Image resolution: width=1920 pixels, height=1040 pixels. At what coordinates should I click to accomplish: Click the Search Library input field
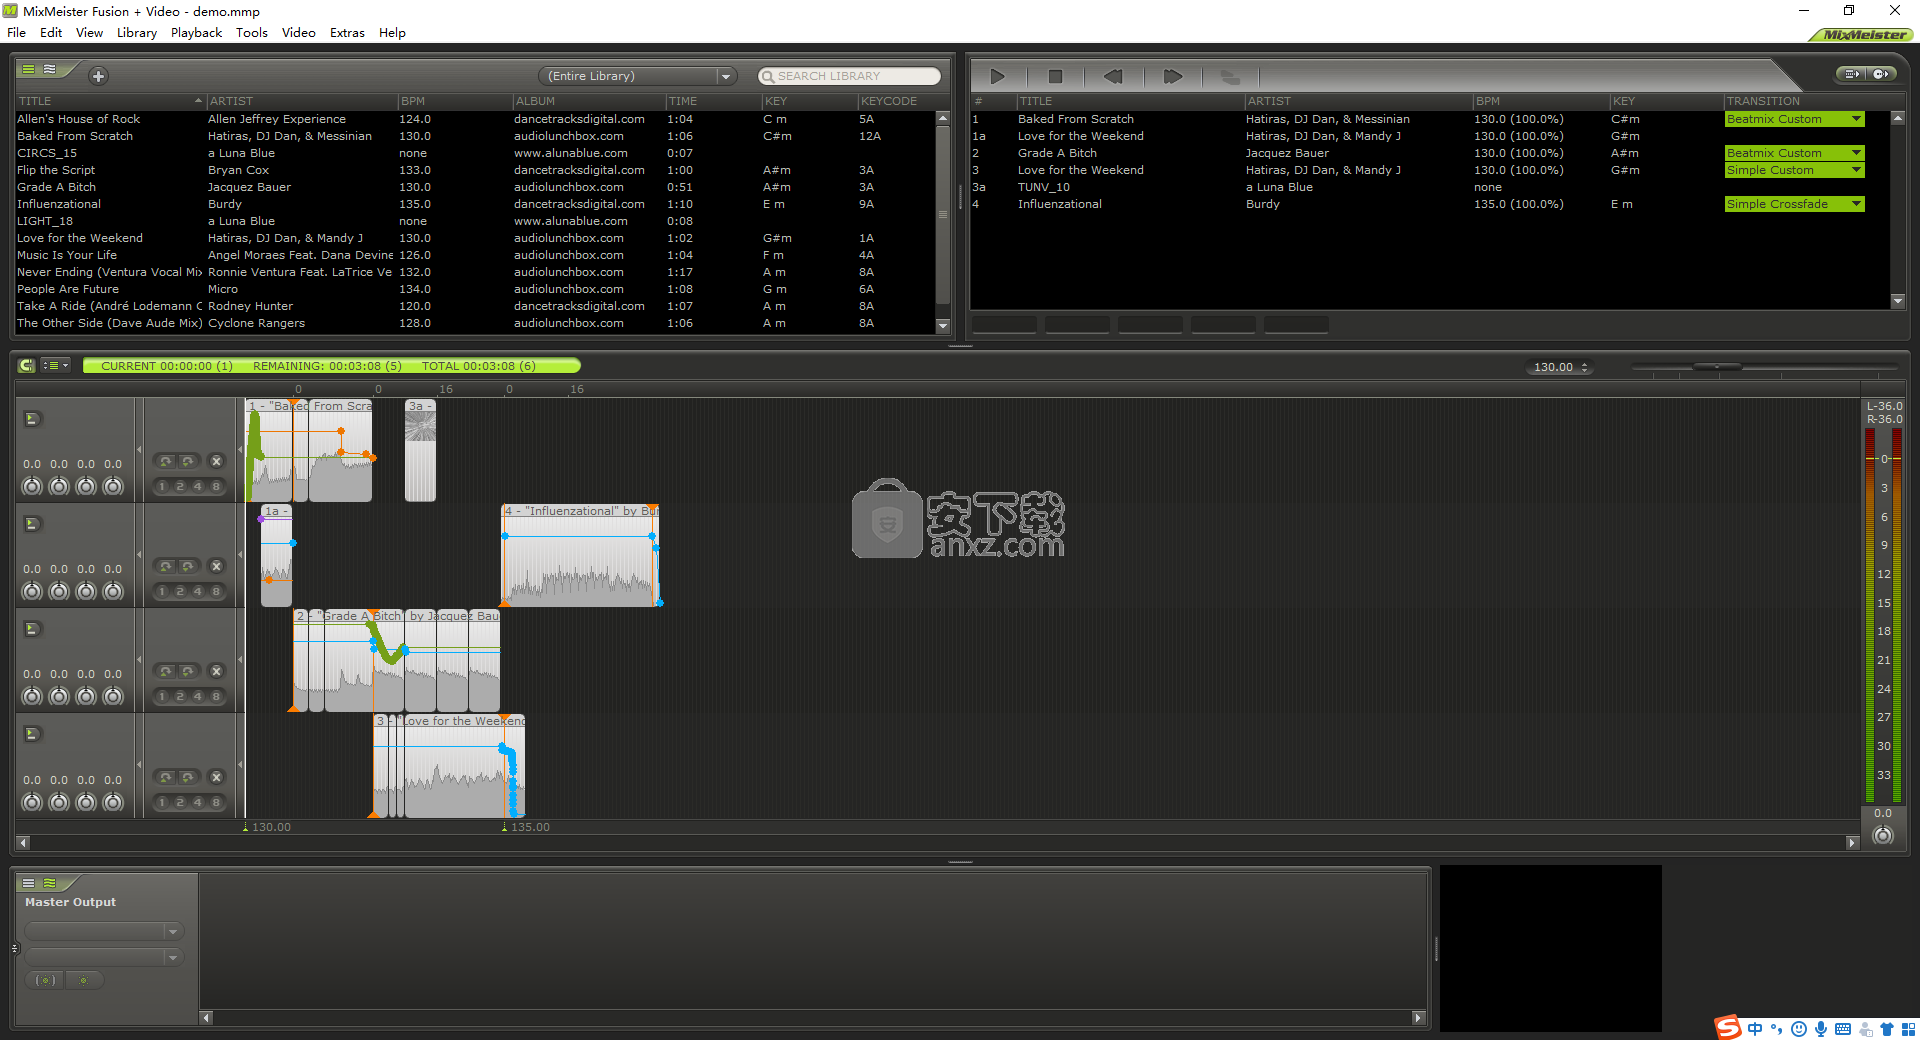click(x=849, y=76)
